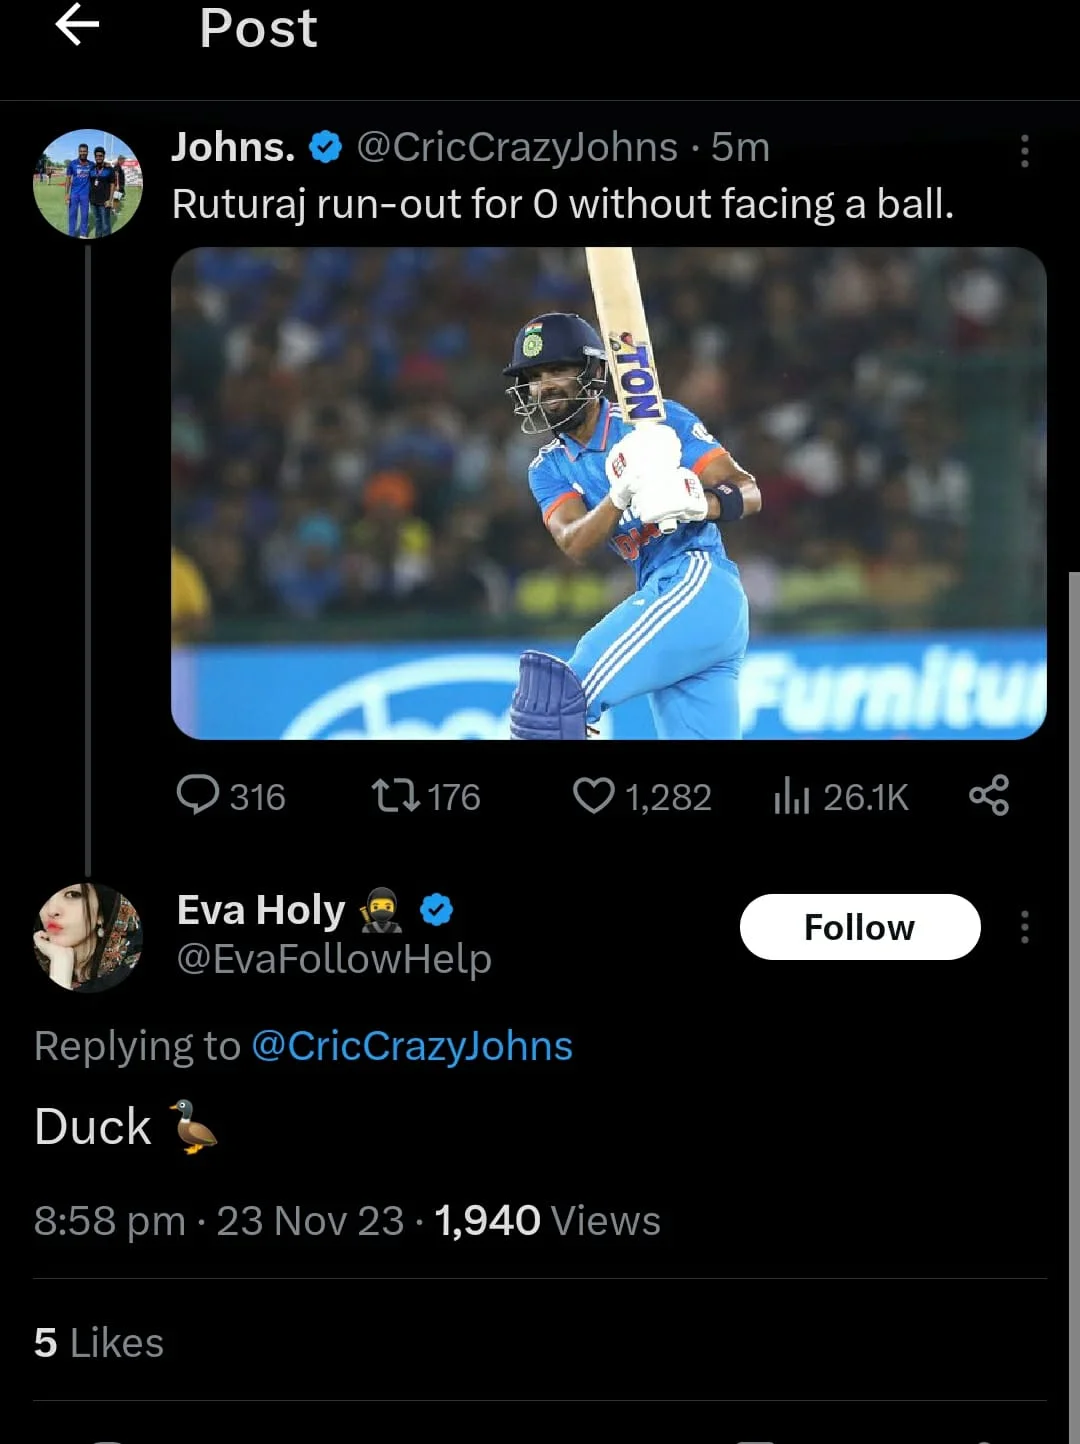Open Johns' profile picture

click(88, 184)
